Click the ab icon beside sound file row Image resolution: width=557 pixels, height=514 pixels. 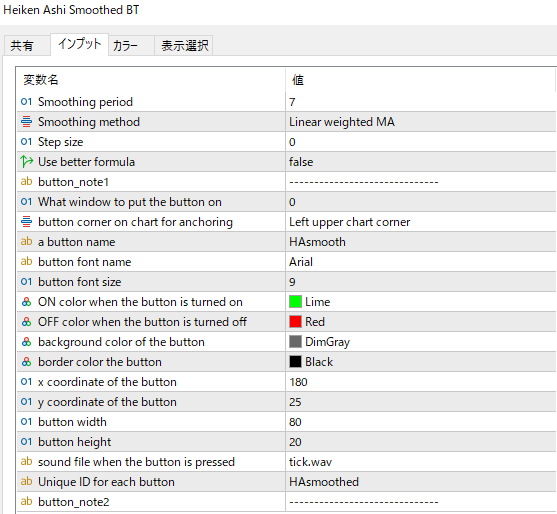click(x=26, y=461)
